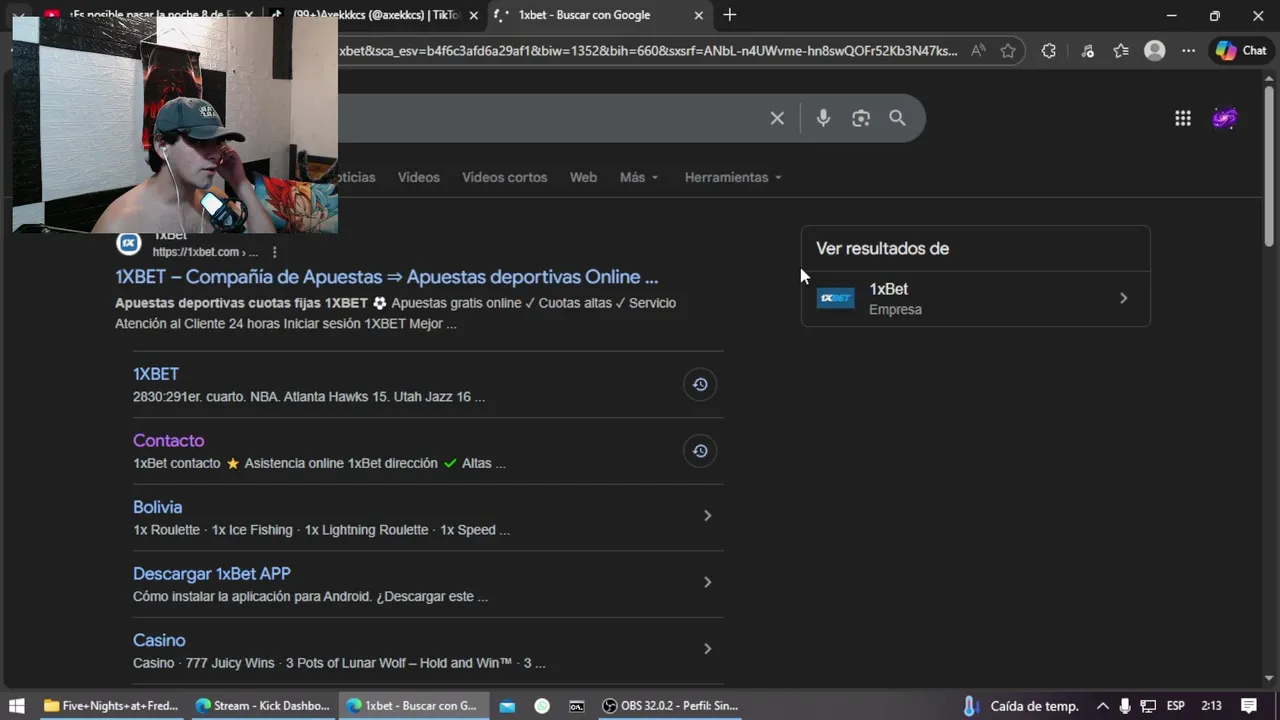The width and height of the screenshot is (1280, 720).
Task: Click history icon in 1XBET sitelink row
Action: (700, 384)
